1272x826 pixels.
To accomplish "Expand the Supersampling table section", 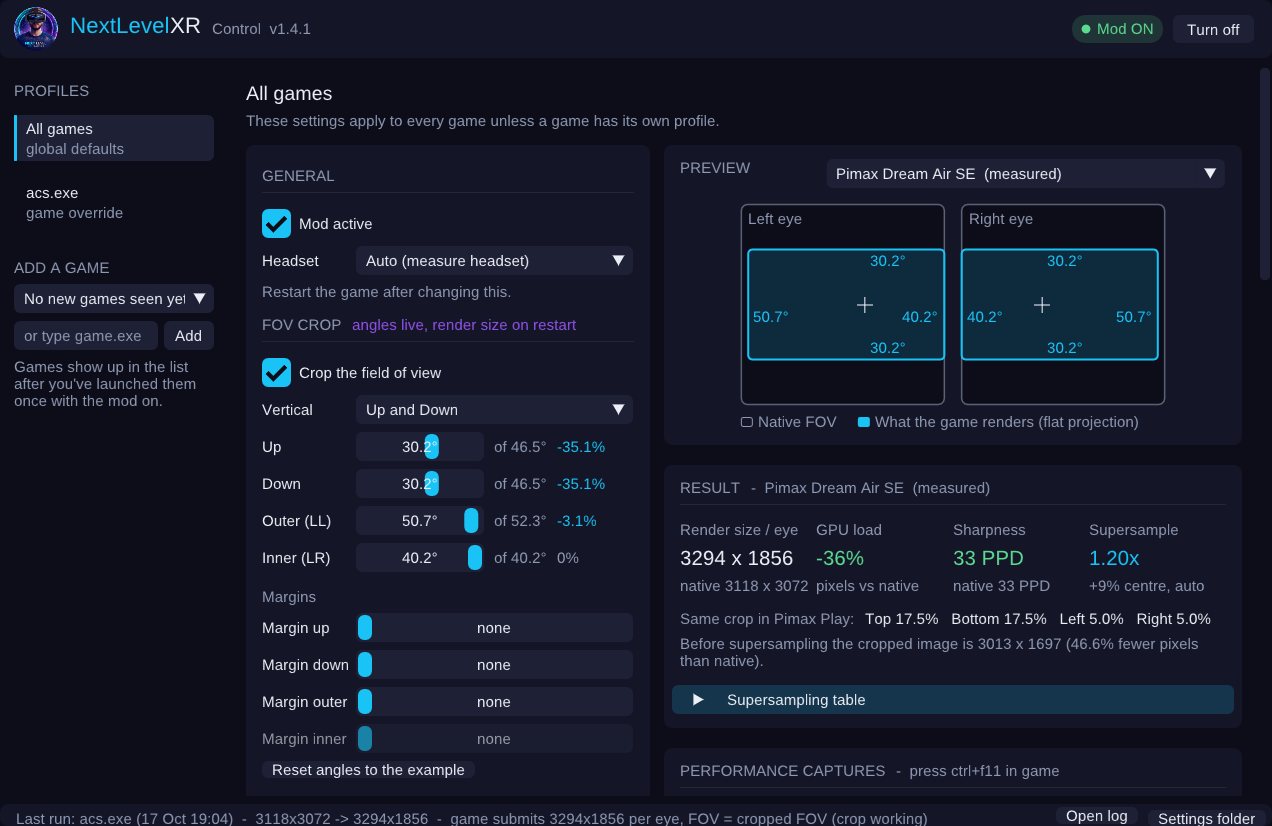I will point(953,700).
